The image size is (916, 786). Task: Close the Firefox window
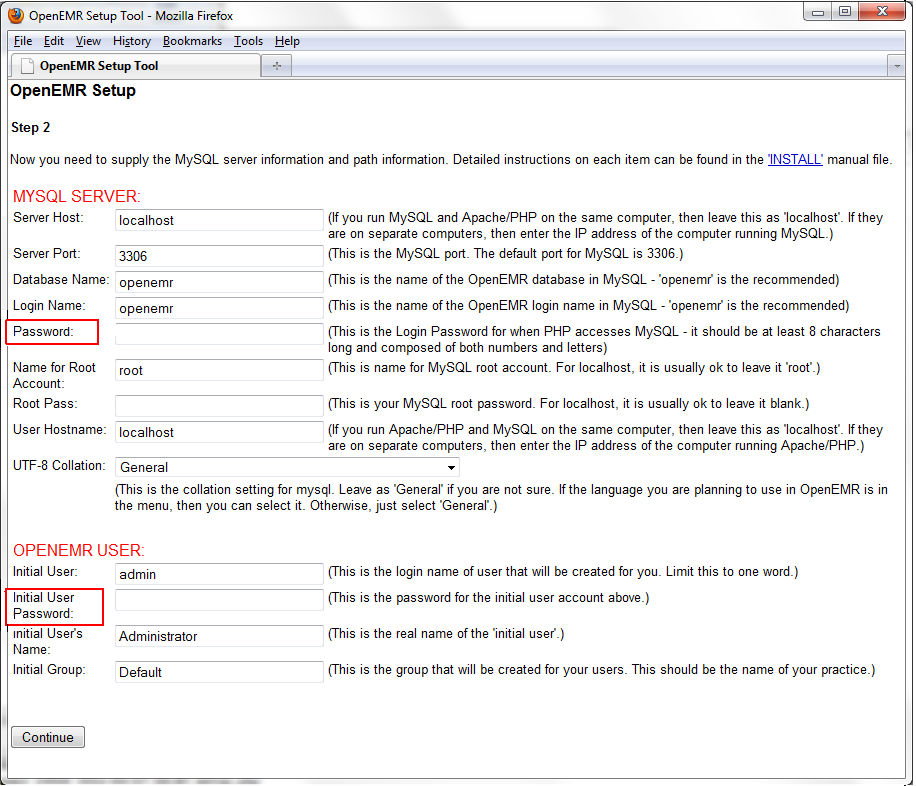(883, 12)
